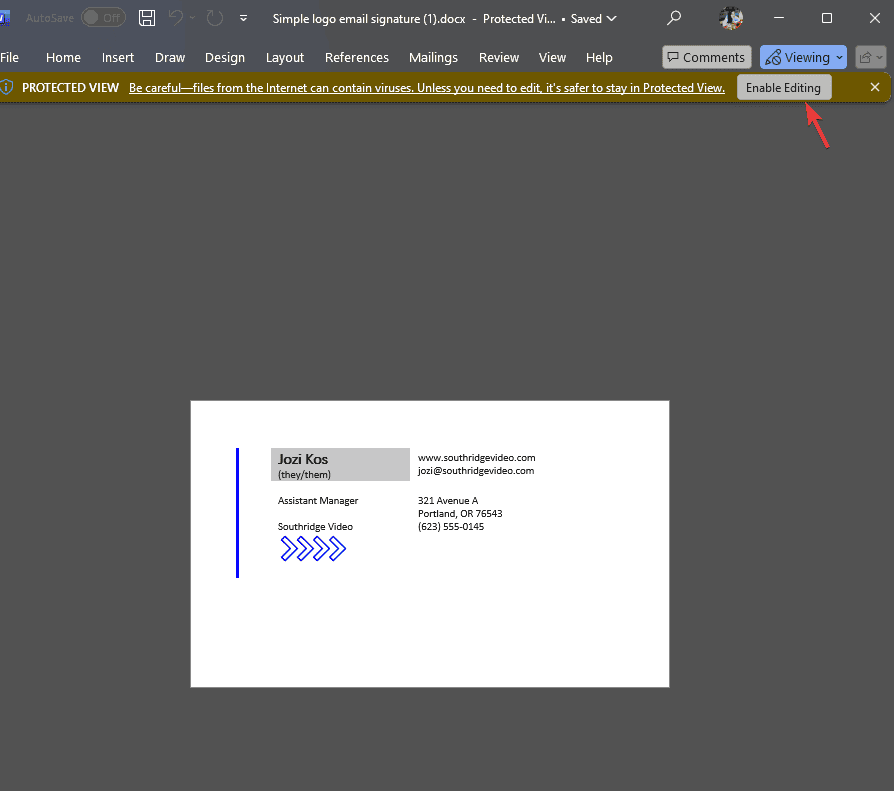The height and width of the screenshot is (791, 894).
Task: Click the phone number (623) 555-0145
Action: (450, 527)
